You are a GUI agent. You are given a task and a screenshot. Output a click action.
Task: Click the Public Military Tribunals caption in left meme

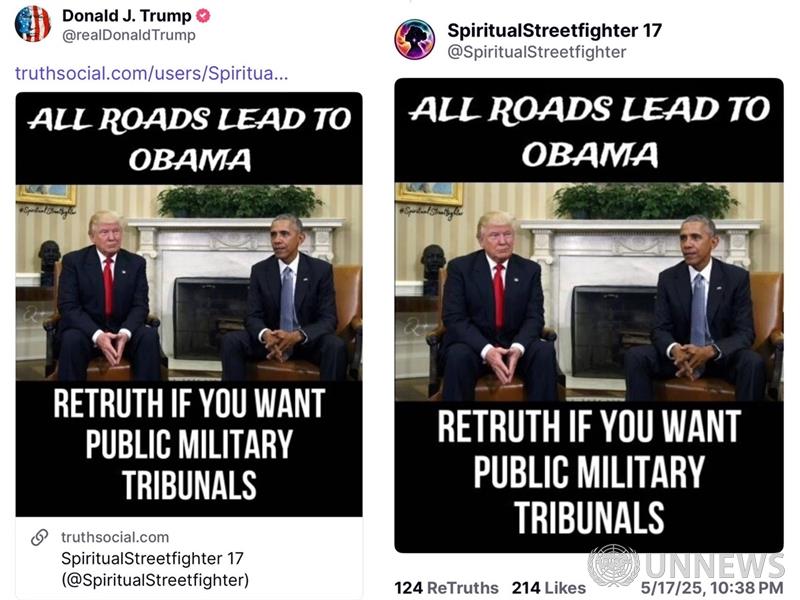pyautogui.click(x=189, y=444)
